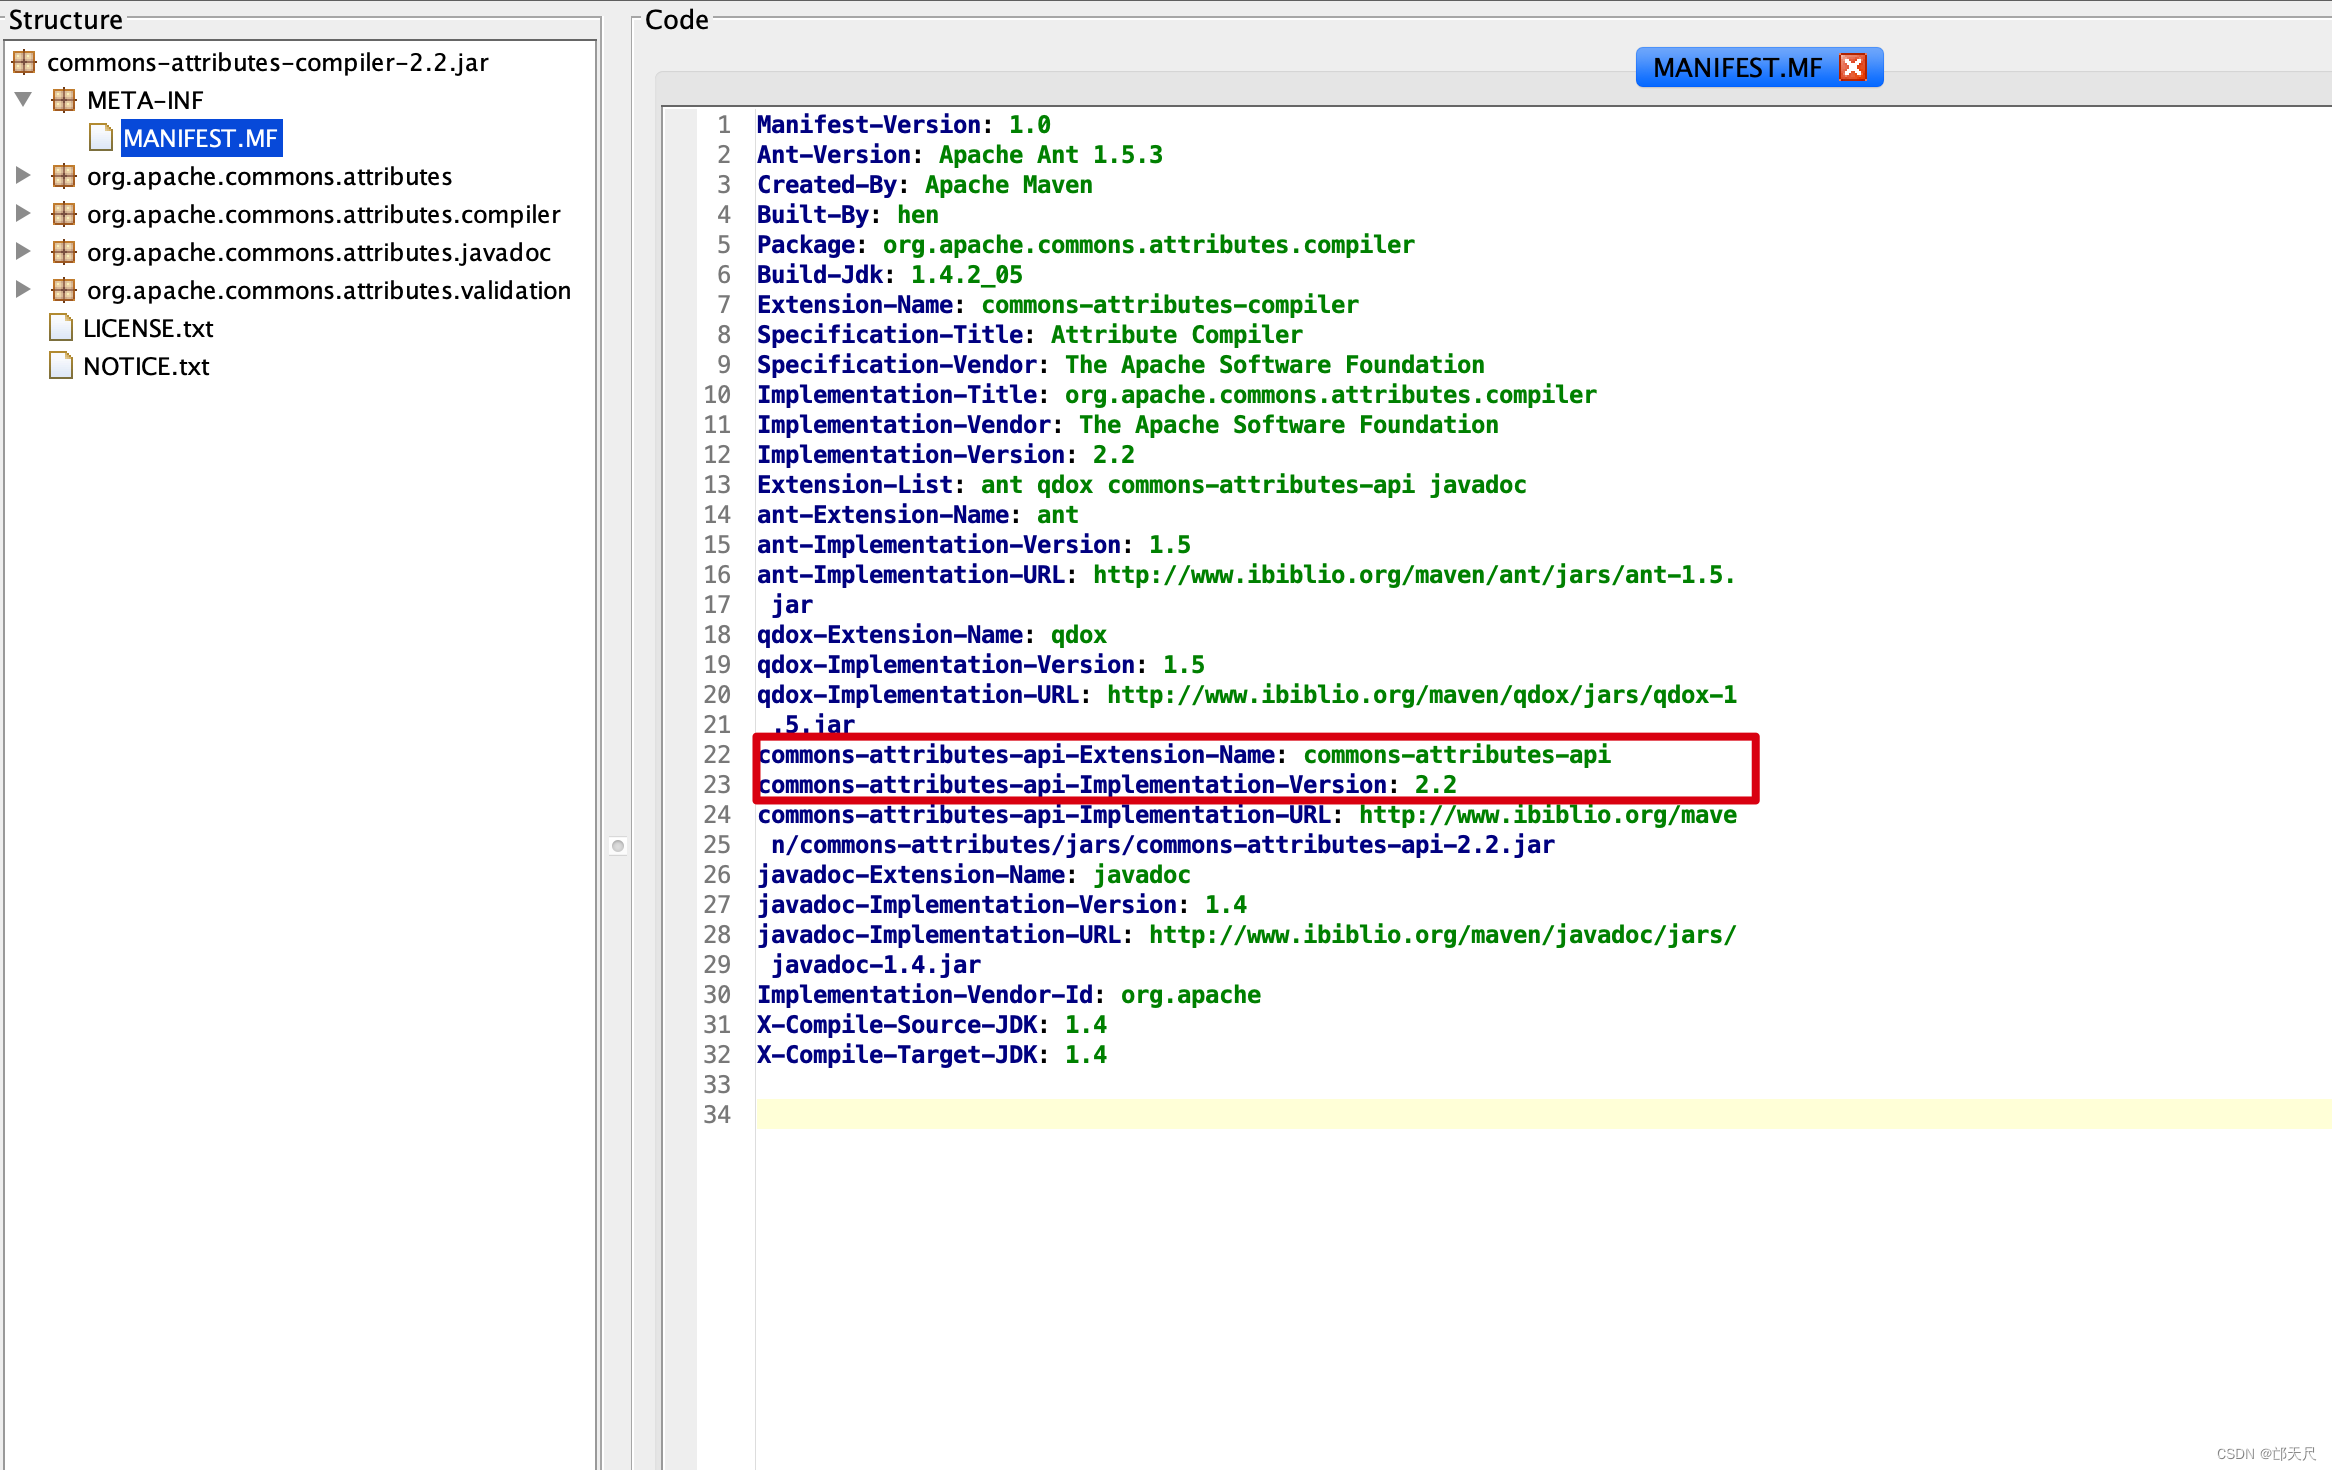
Task: Expand org.apache.commons.attributes.validation tree node
Action: tap(24, 290)
